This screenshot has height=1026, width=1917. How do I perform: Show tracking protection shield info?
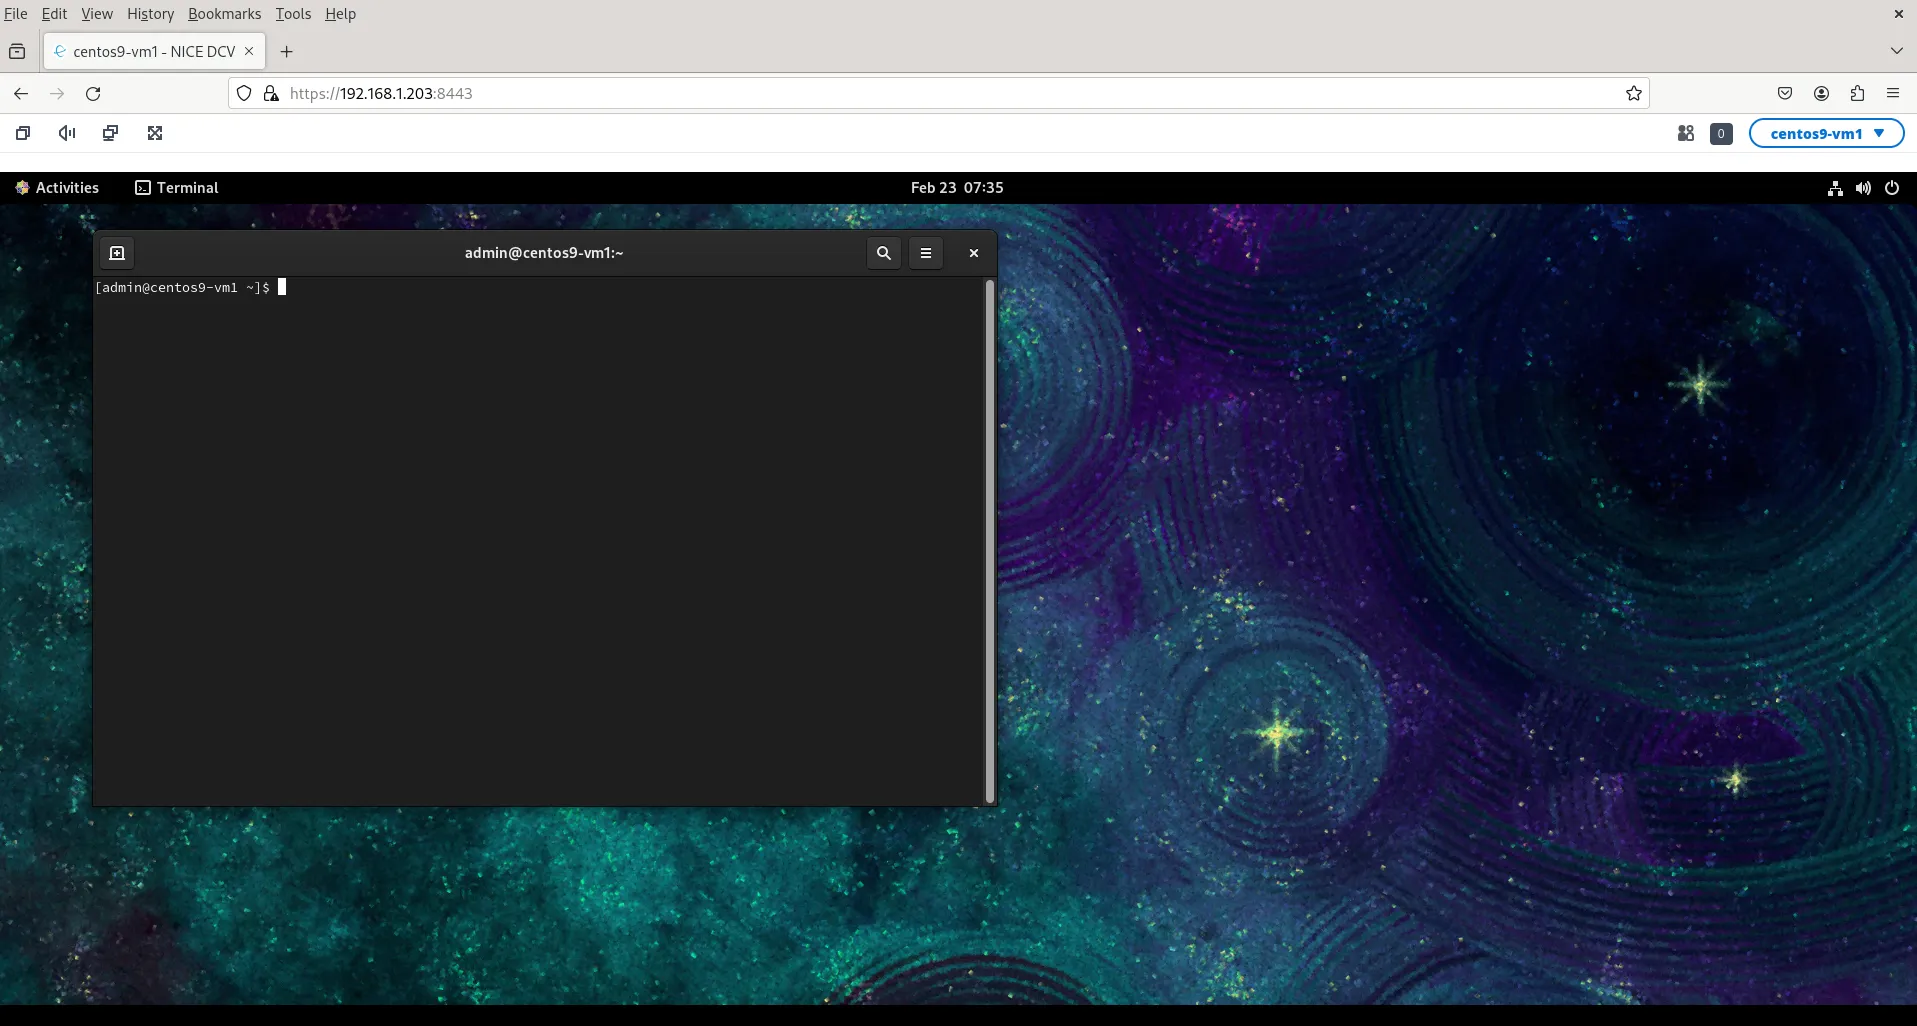pyautogui.click(x=244, y=93)
